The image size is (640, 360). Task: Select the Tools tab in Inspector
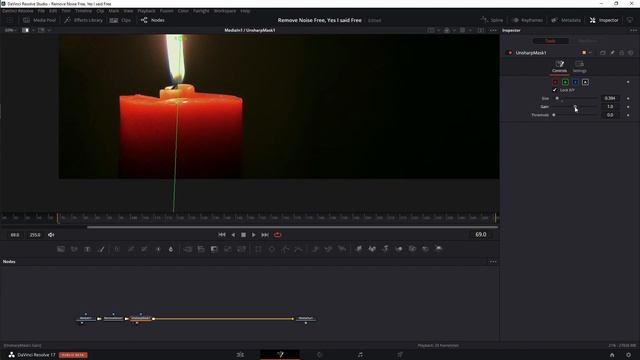551,41
